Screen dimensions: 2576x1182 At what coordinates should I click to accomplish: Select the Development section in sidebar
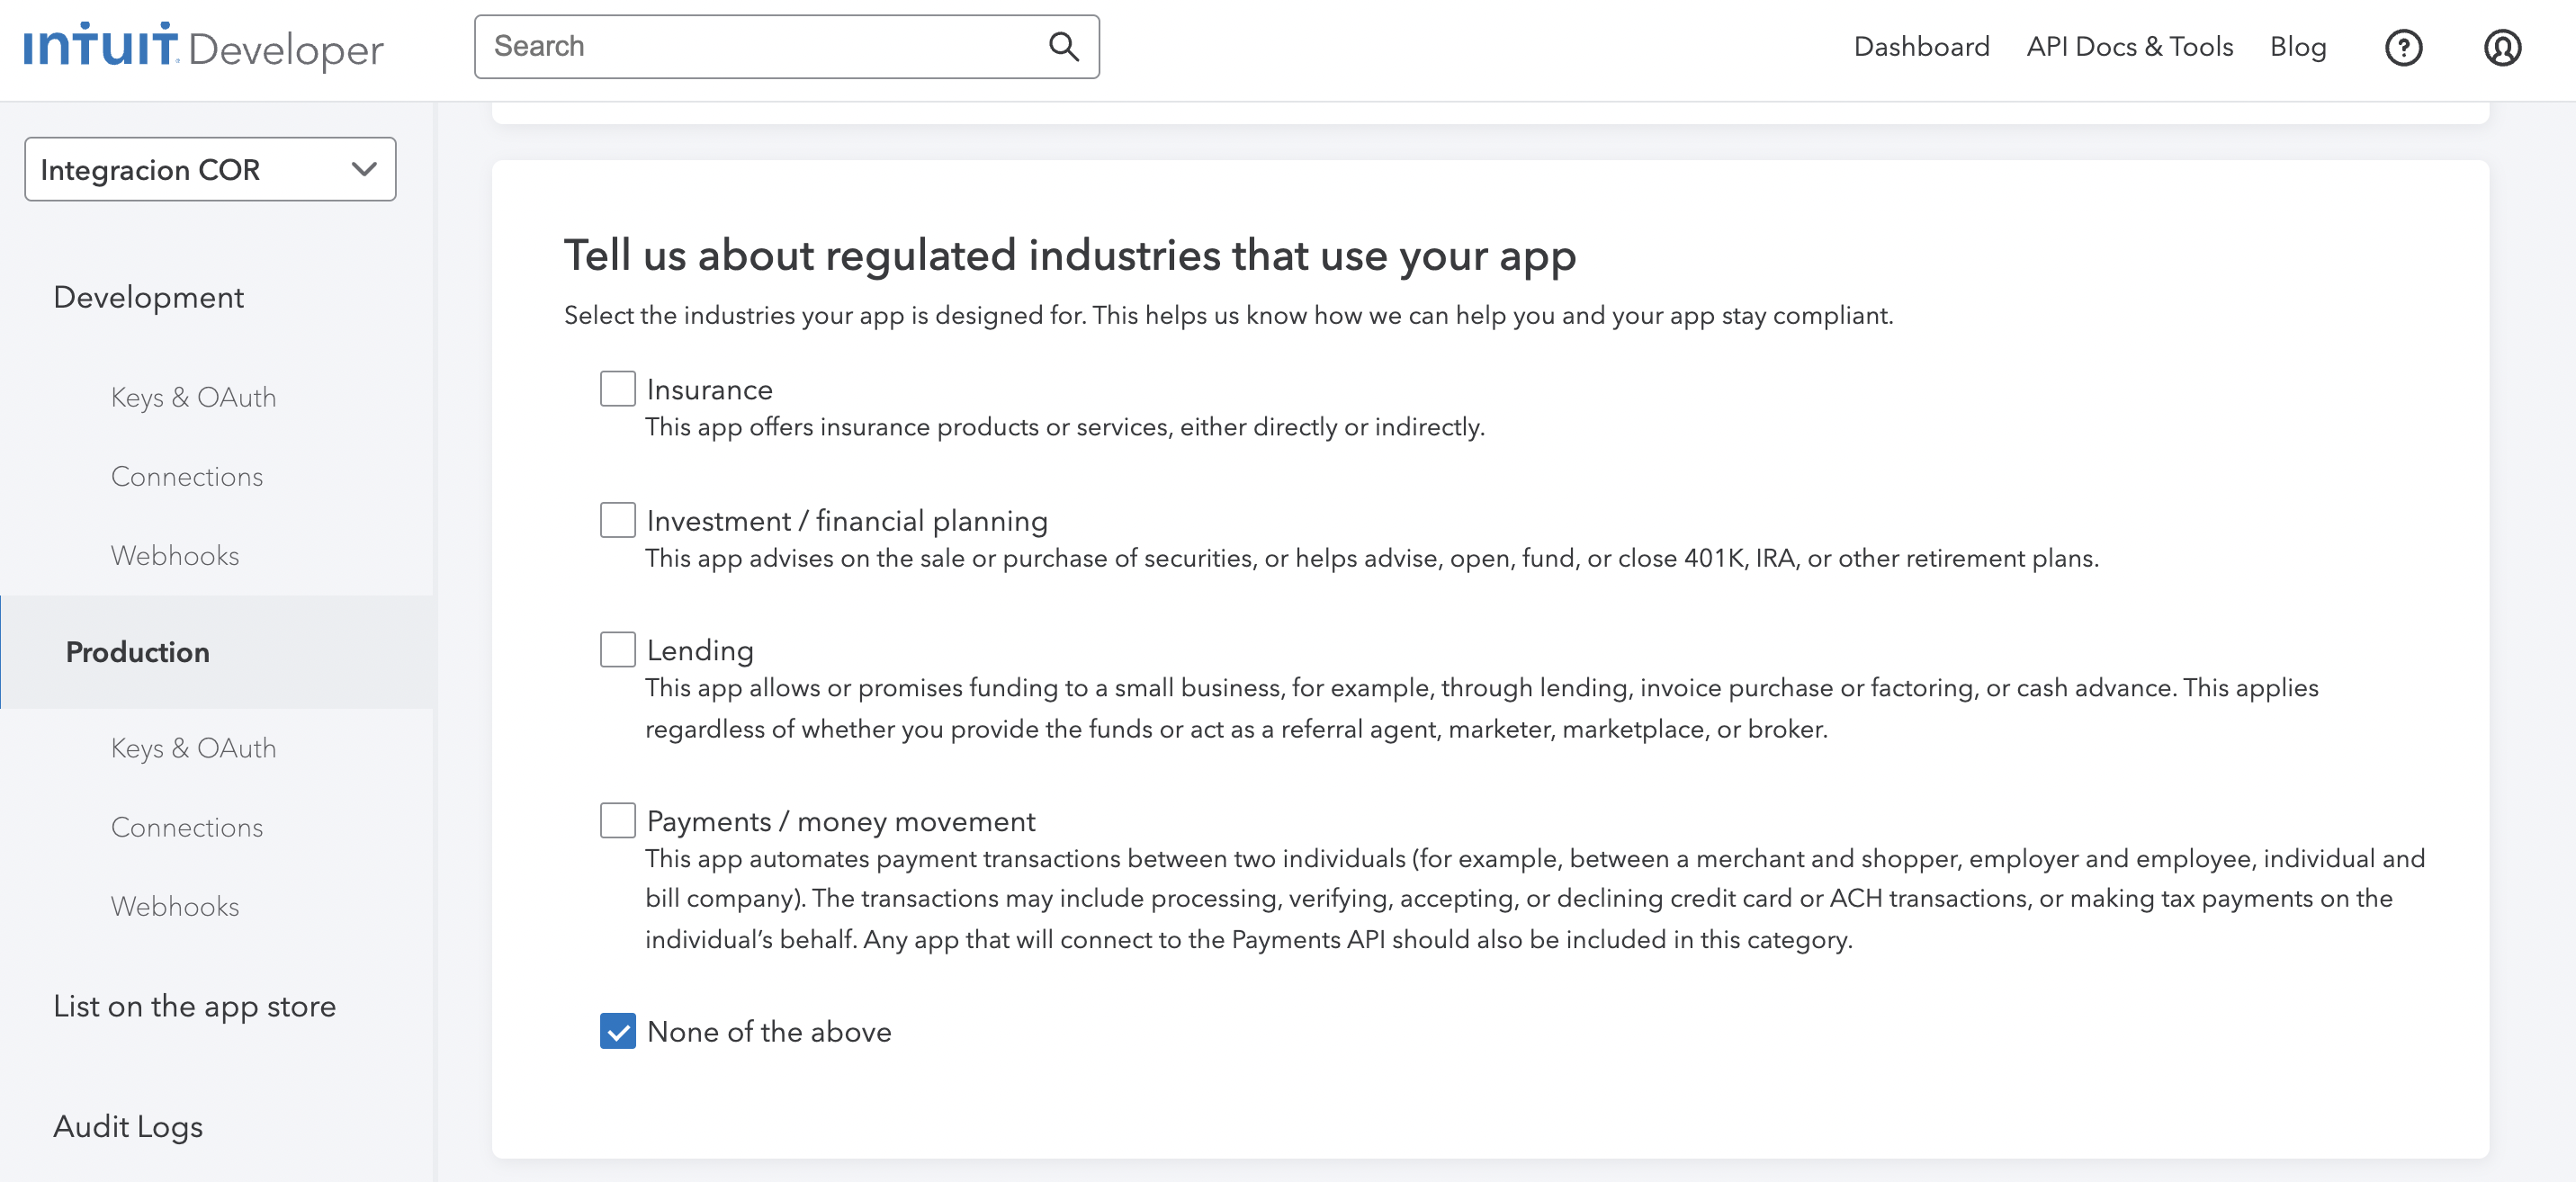[148, 297]
